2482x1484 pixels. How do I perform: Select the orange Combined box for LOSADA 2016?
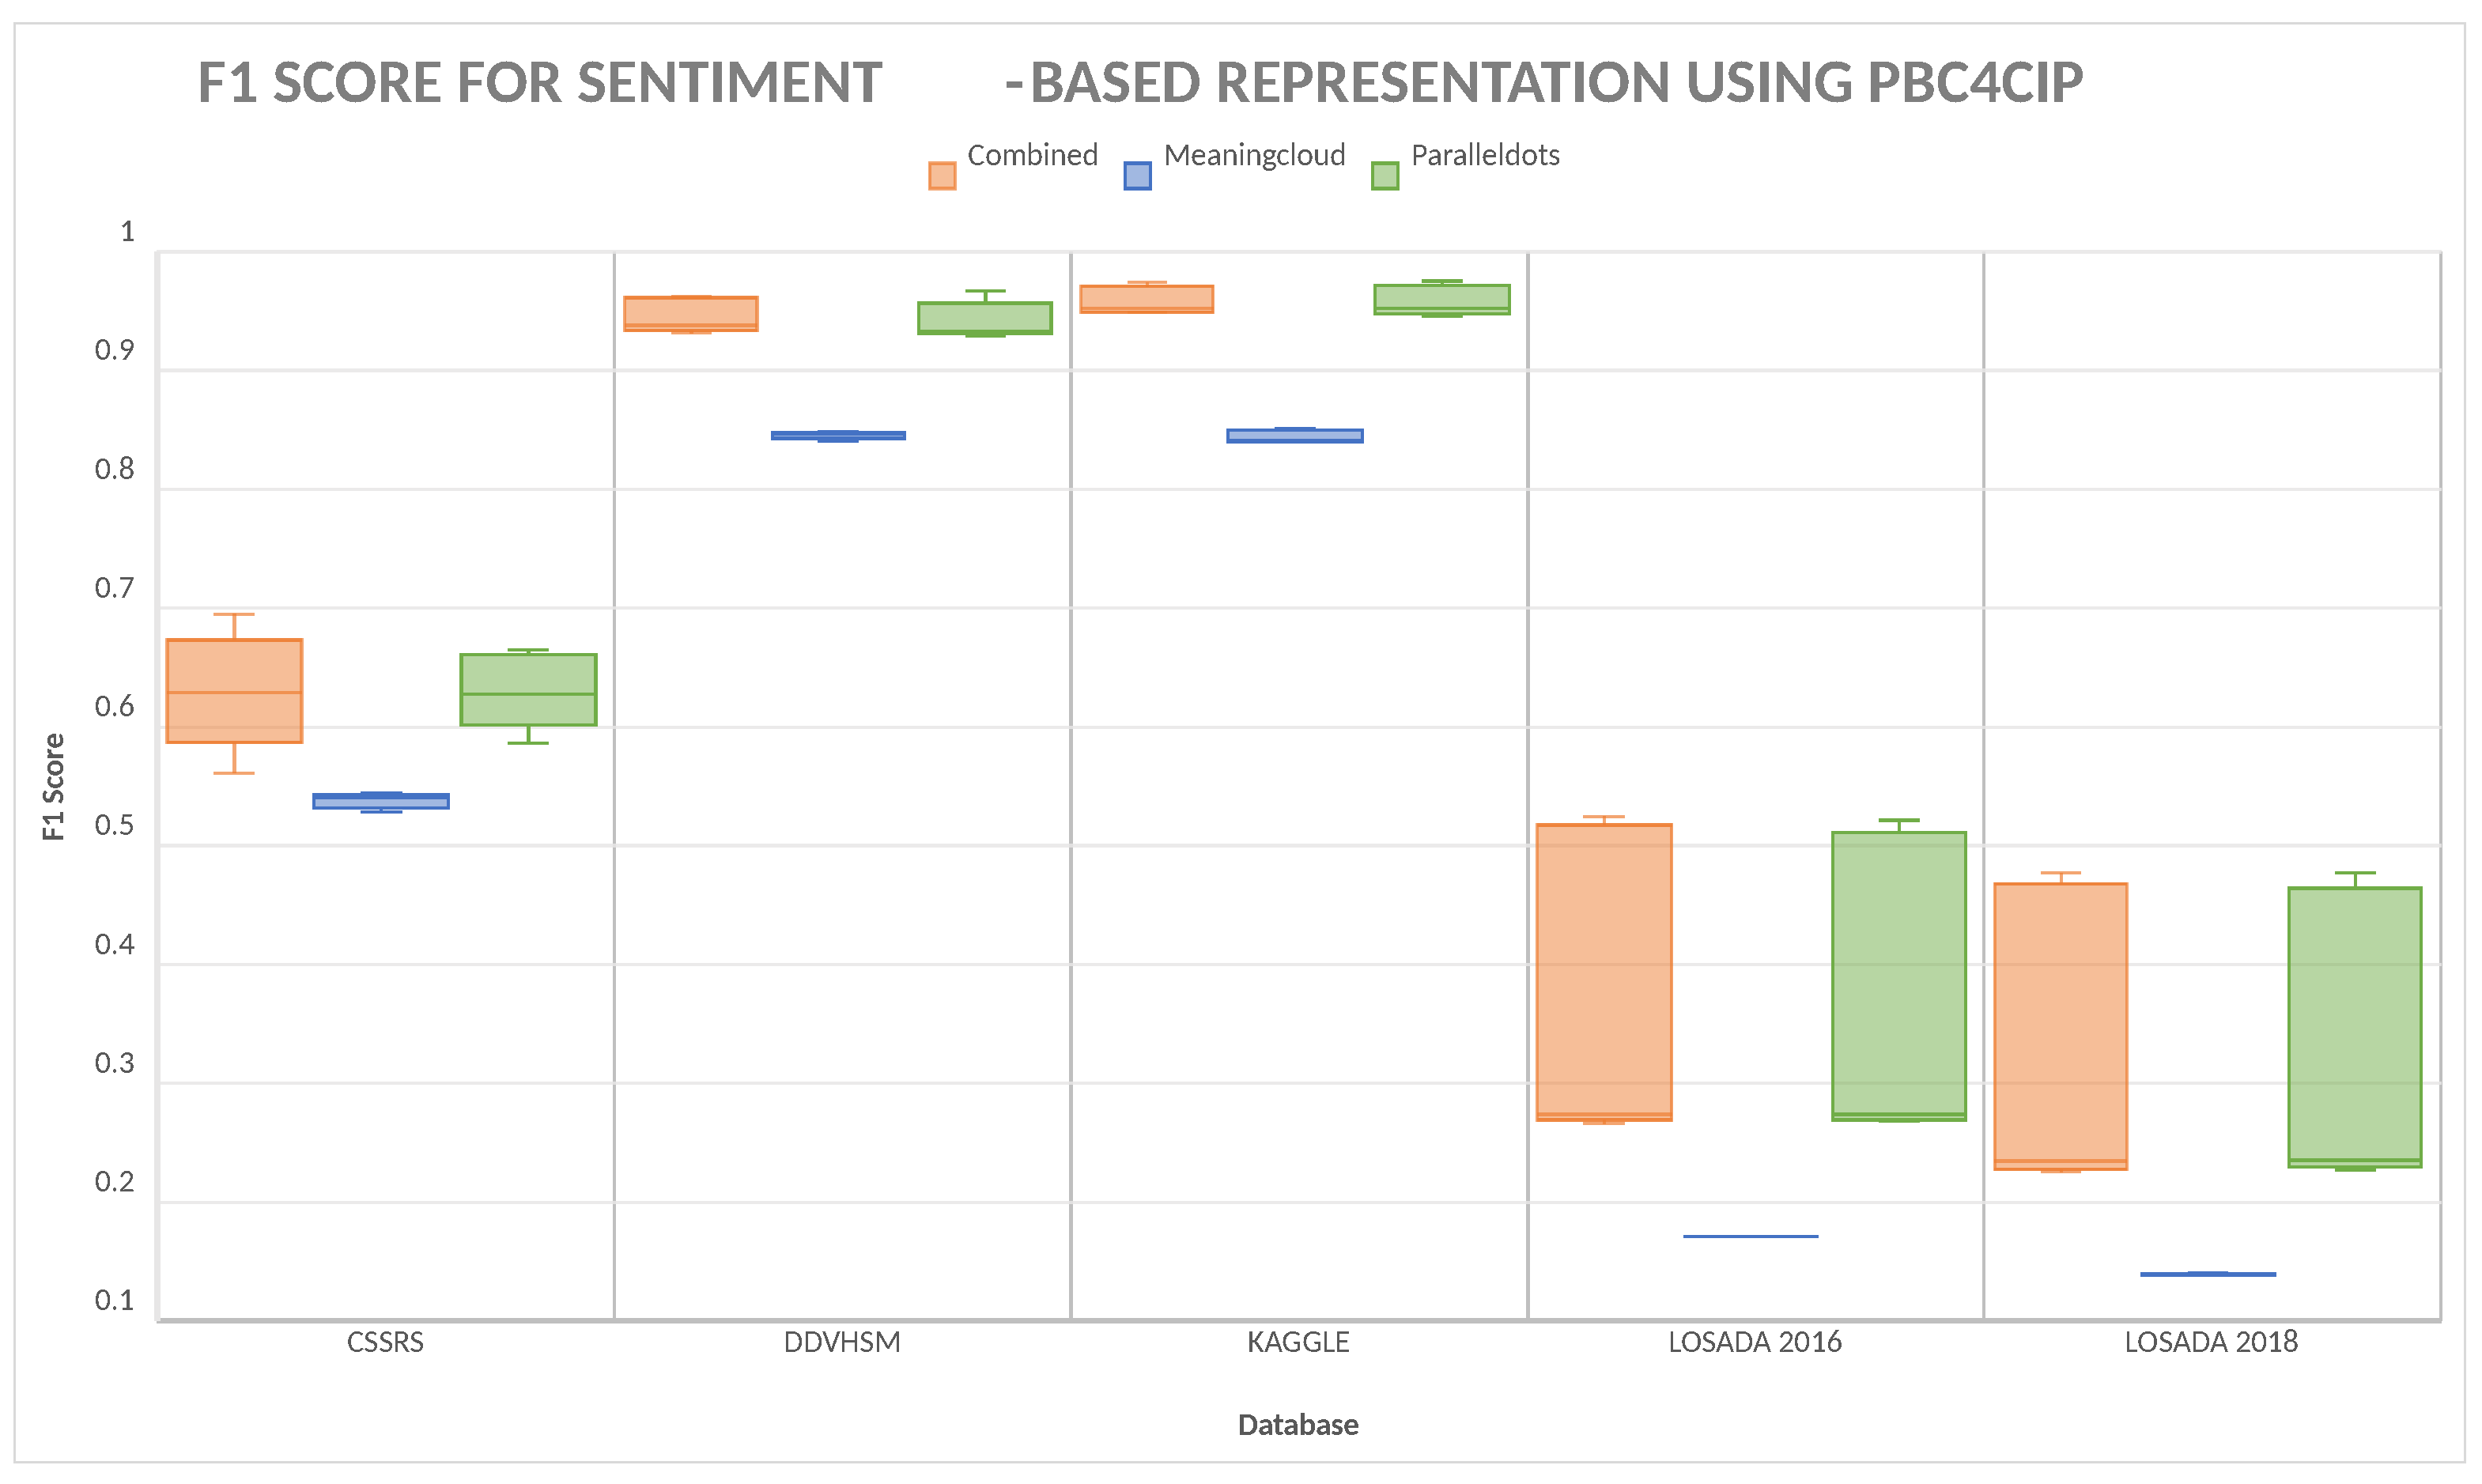click(1603, 971)
